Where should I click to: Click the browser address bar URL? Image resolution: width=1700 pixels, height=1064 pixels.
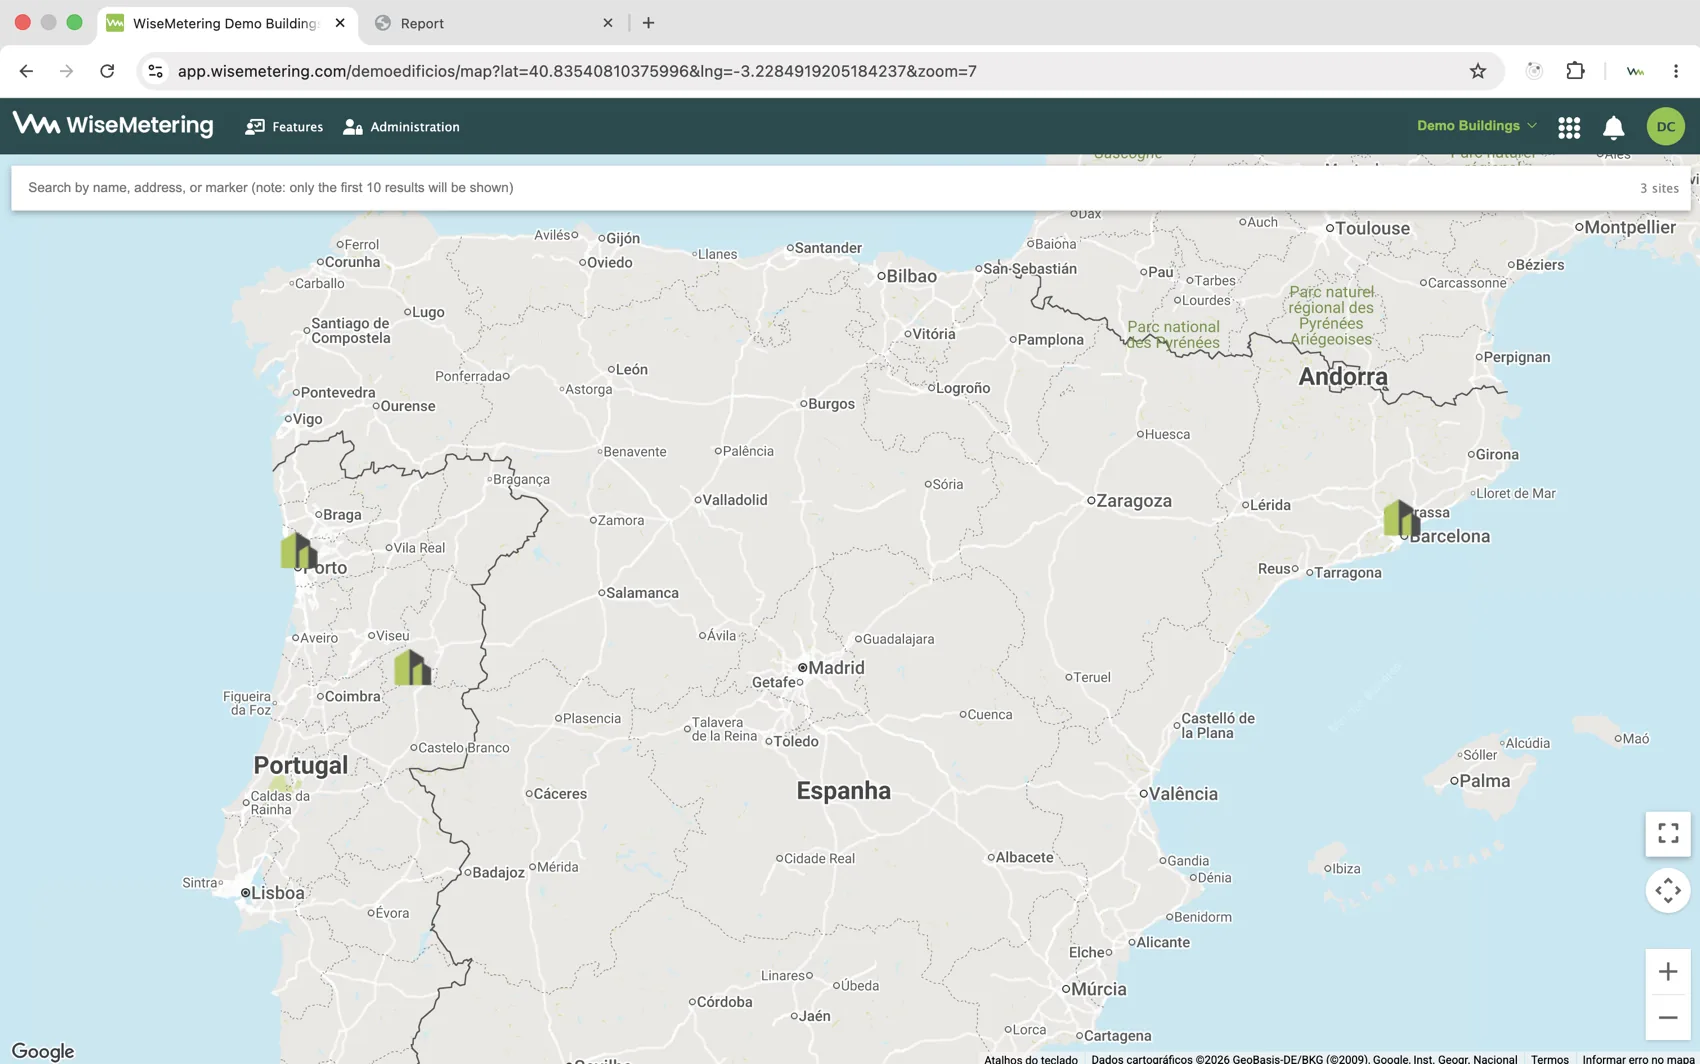tap(577, 71)
